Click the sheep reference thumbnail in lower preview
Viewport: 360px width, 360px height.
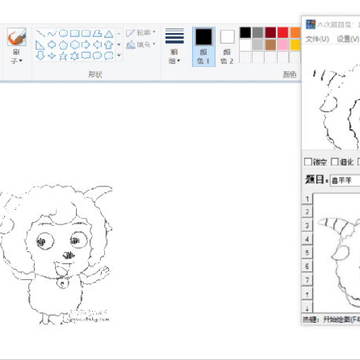pyautogui.click(x=337, y=253)
